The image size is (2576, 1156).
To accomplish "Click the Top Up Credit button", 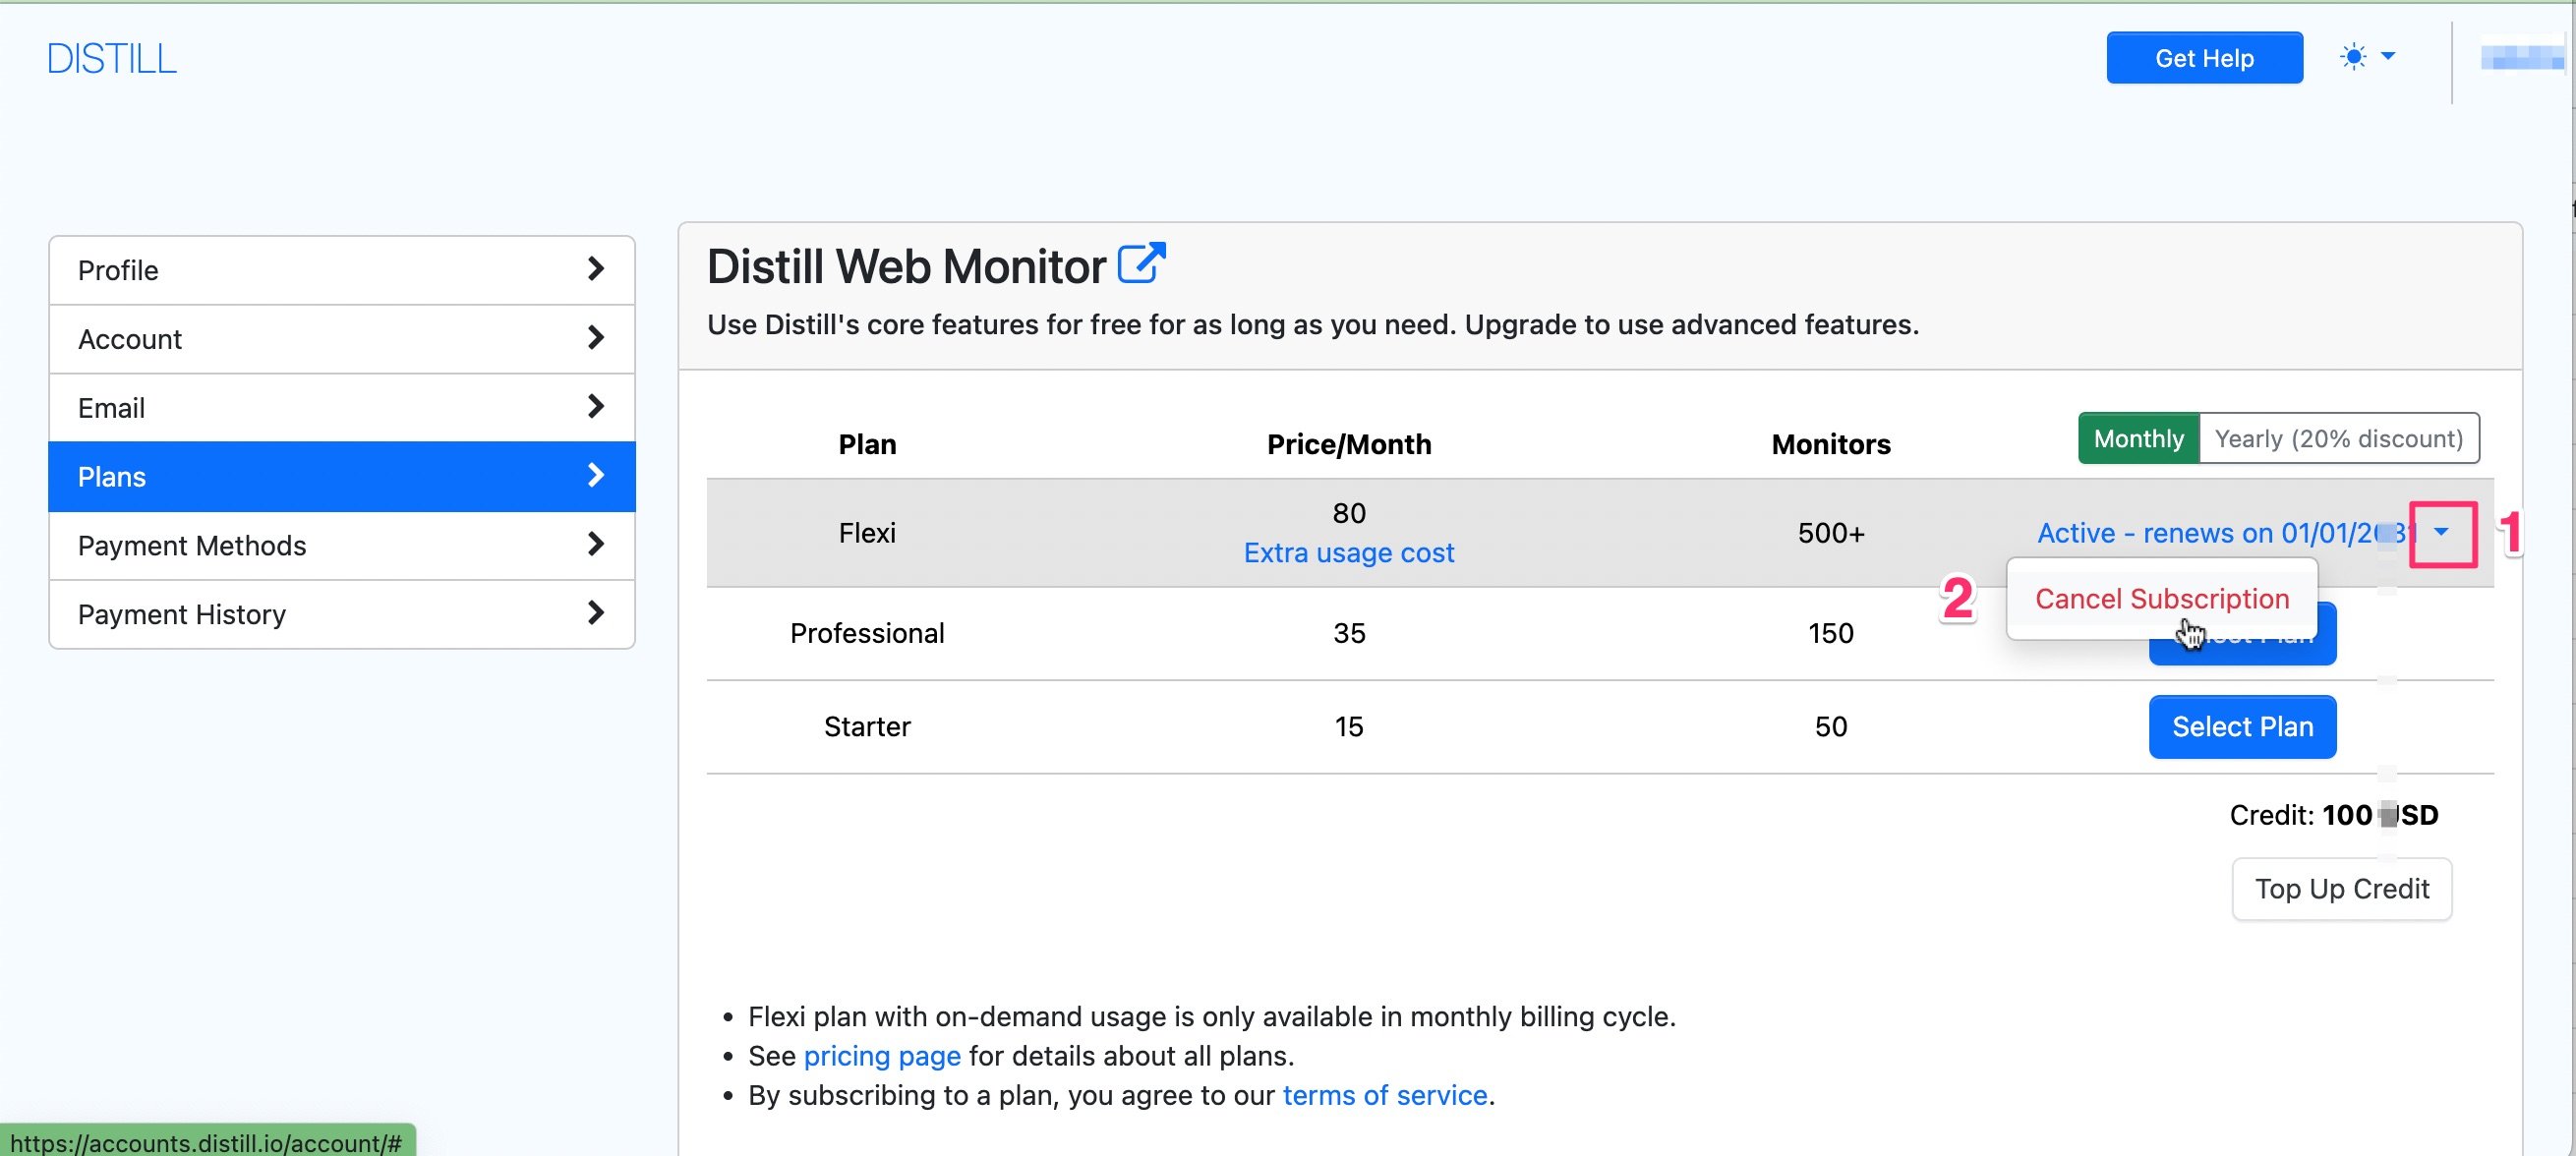I will (x=2341, y=889).
